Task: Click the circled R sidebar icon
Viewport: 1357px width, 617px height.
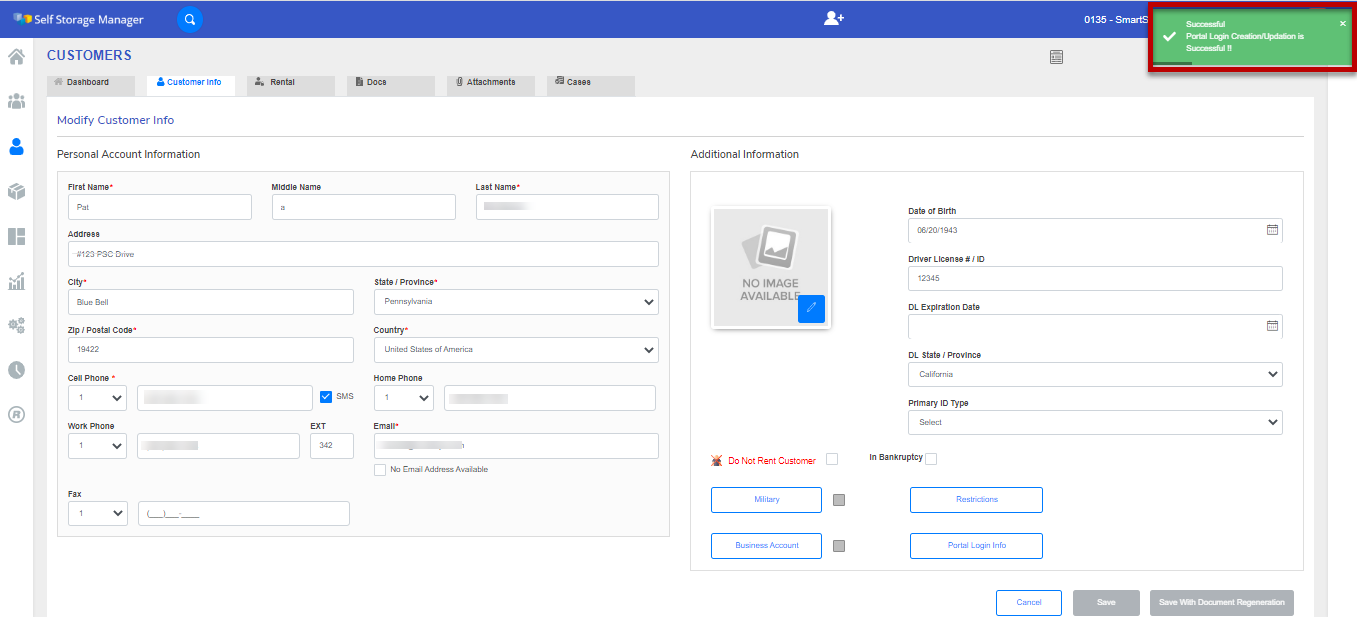Action: tap(16, 414)
